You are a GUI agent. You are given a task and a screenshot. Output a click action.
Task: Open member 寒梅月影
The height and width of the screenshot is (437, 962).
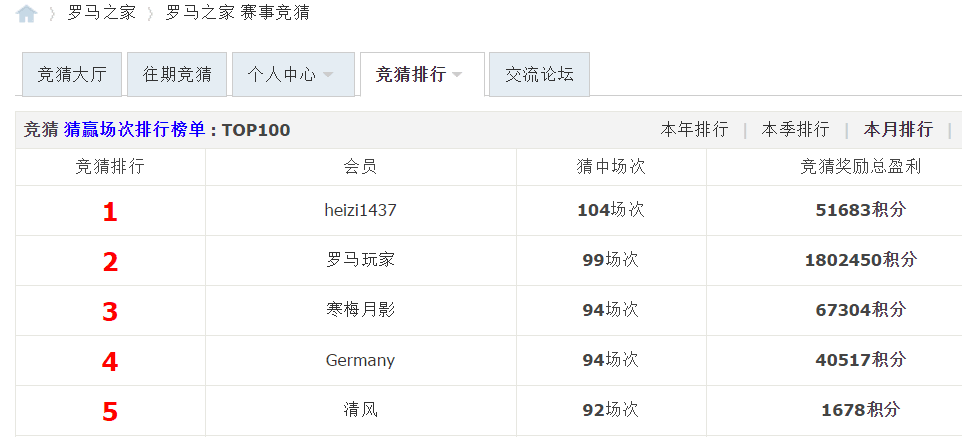pos(360,309)
